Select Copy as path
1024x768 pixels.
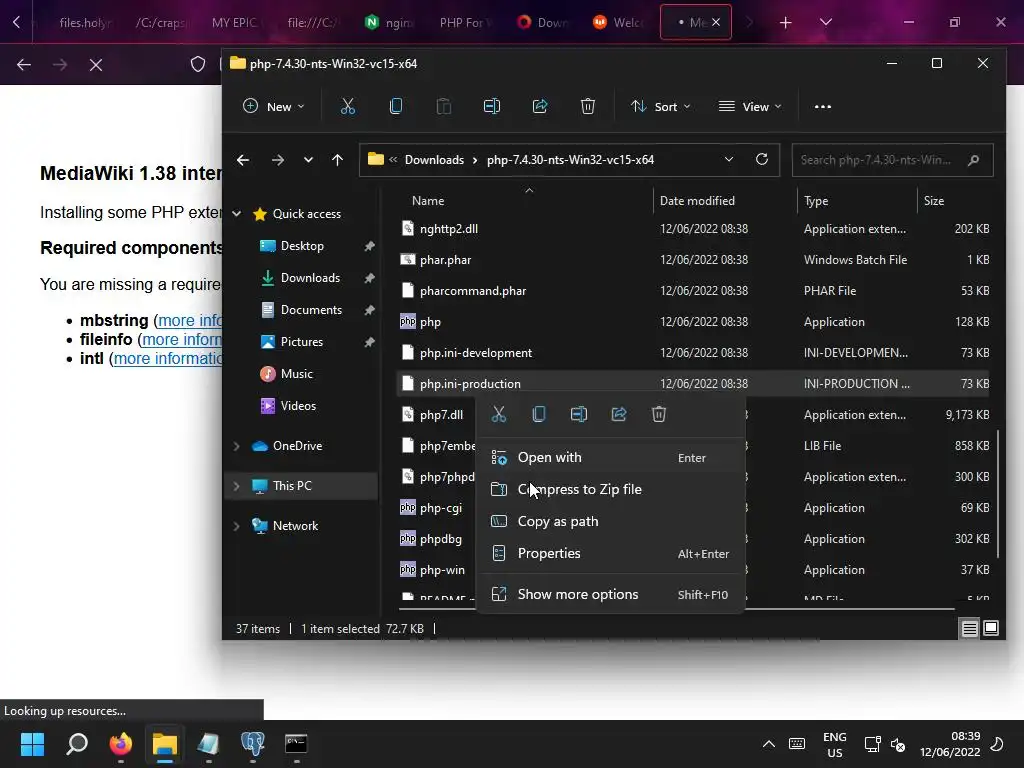coord(611,521)
